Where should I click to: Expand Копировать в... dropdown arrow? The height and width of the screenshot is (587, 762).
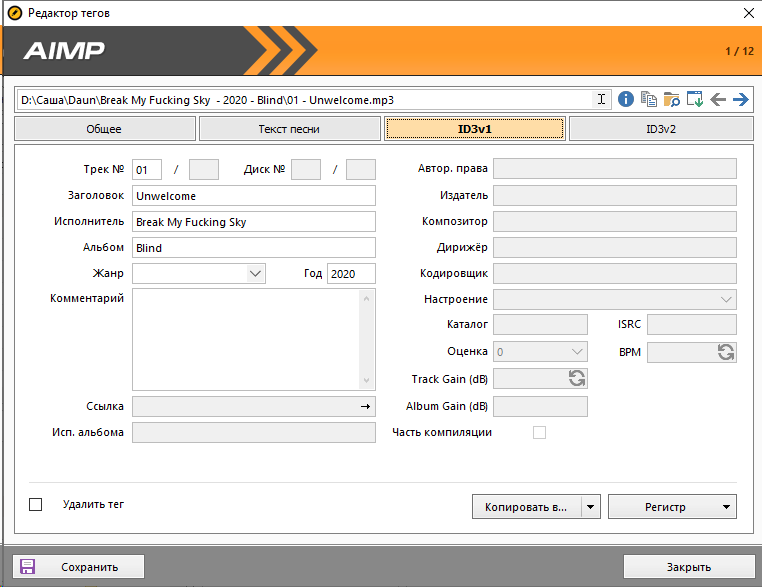[590, 507]
